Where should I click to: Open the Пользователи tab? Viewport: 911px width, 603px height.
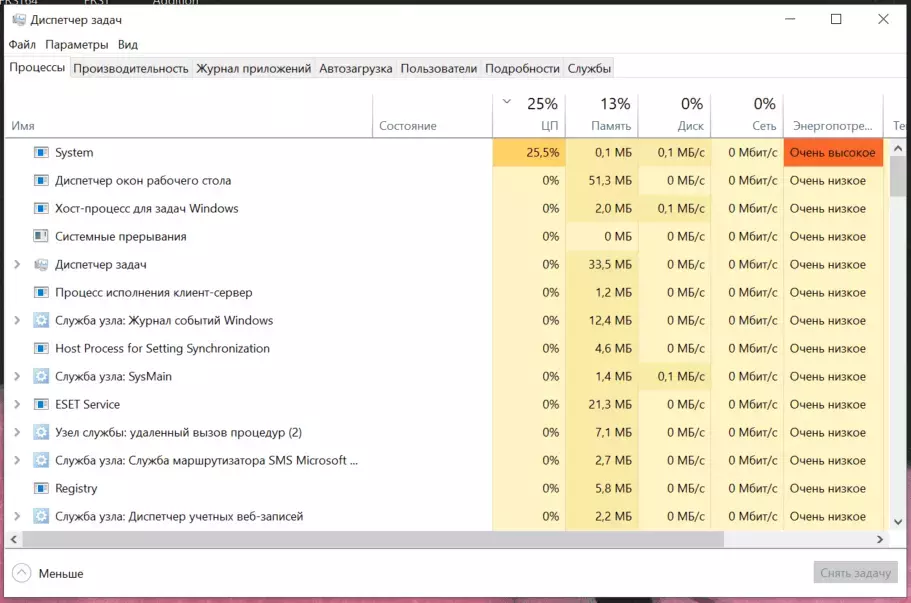click(x=439, y=69)
